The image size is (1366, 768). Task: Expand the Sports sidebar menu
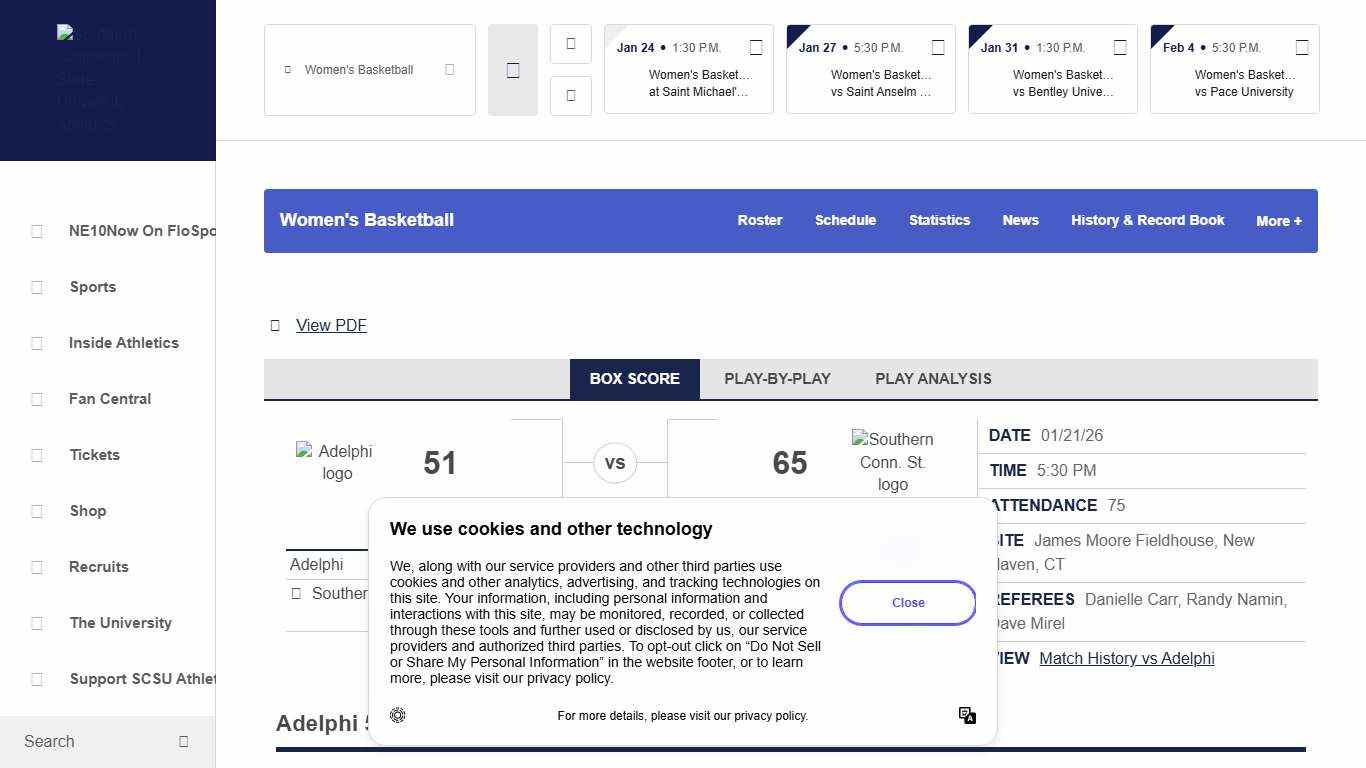[93, 287]
